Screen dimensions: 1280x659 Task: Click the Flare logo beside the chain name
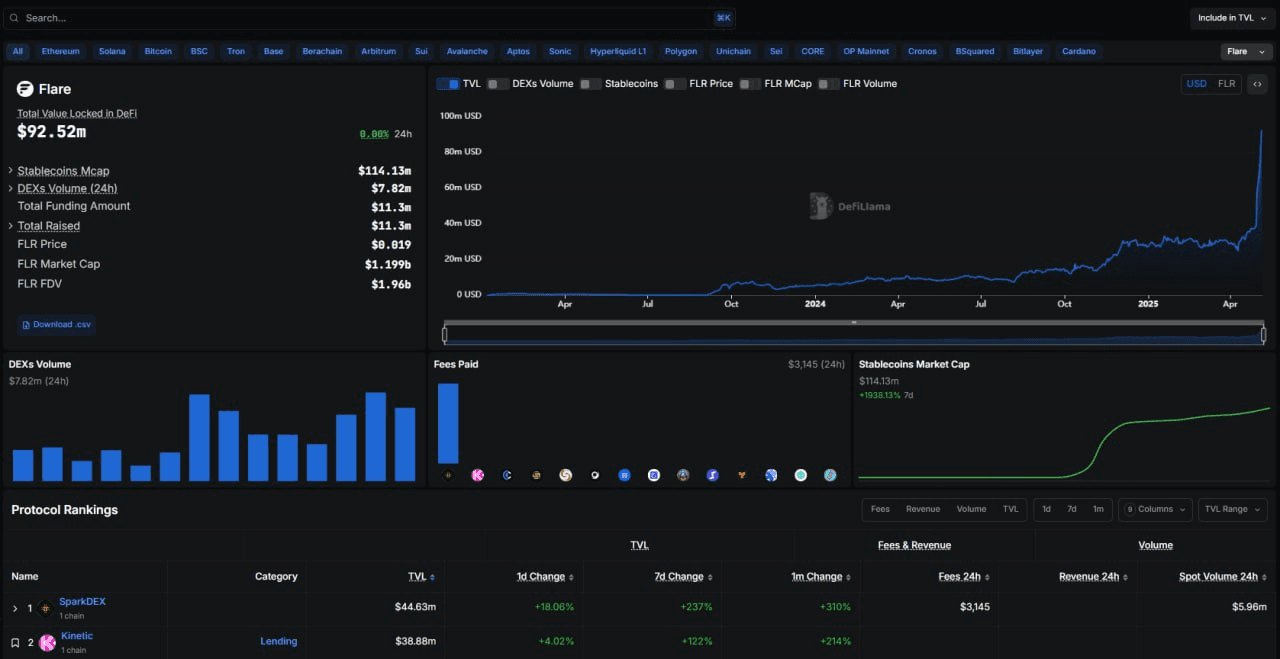tap(26, 89)
